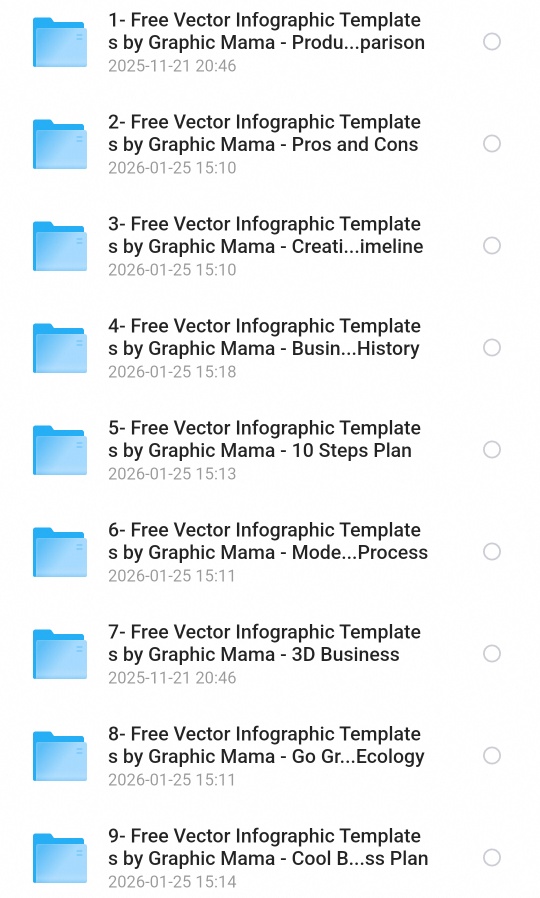Open the 2- Pros and Cons folder name
Screen dimensions: 540x898
265,133
